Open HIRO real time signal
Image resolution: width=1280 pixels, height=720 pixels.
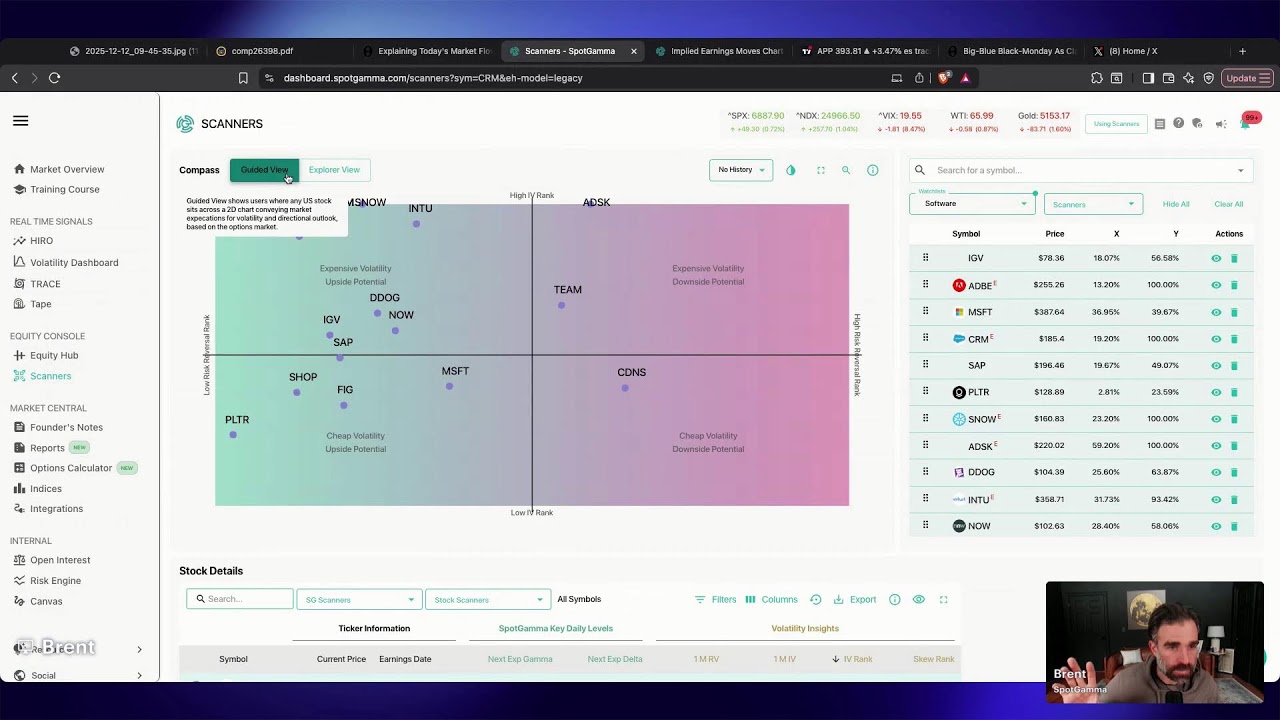(41, 241)
